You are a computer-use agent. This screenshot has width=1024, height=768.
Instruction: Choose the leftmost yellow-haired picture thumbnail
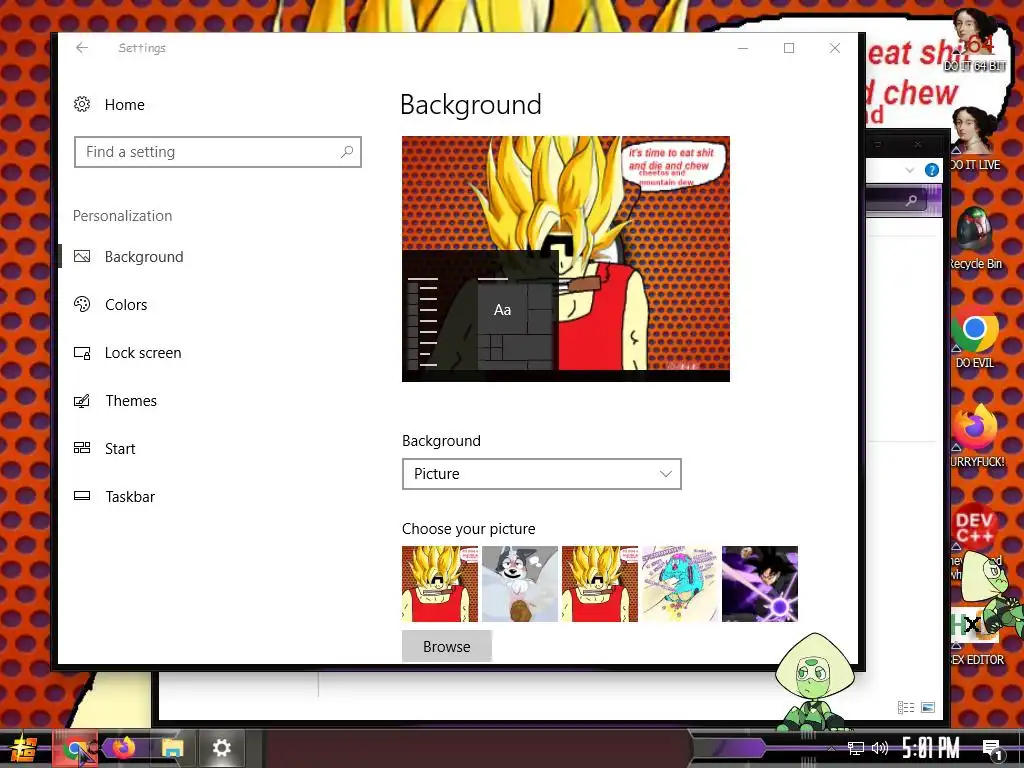click(x=440, y=584)
